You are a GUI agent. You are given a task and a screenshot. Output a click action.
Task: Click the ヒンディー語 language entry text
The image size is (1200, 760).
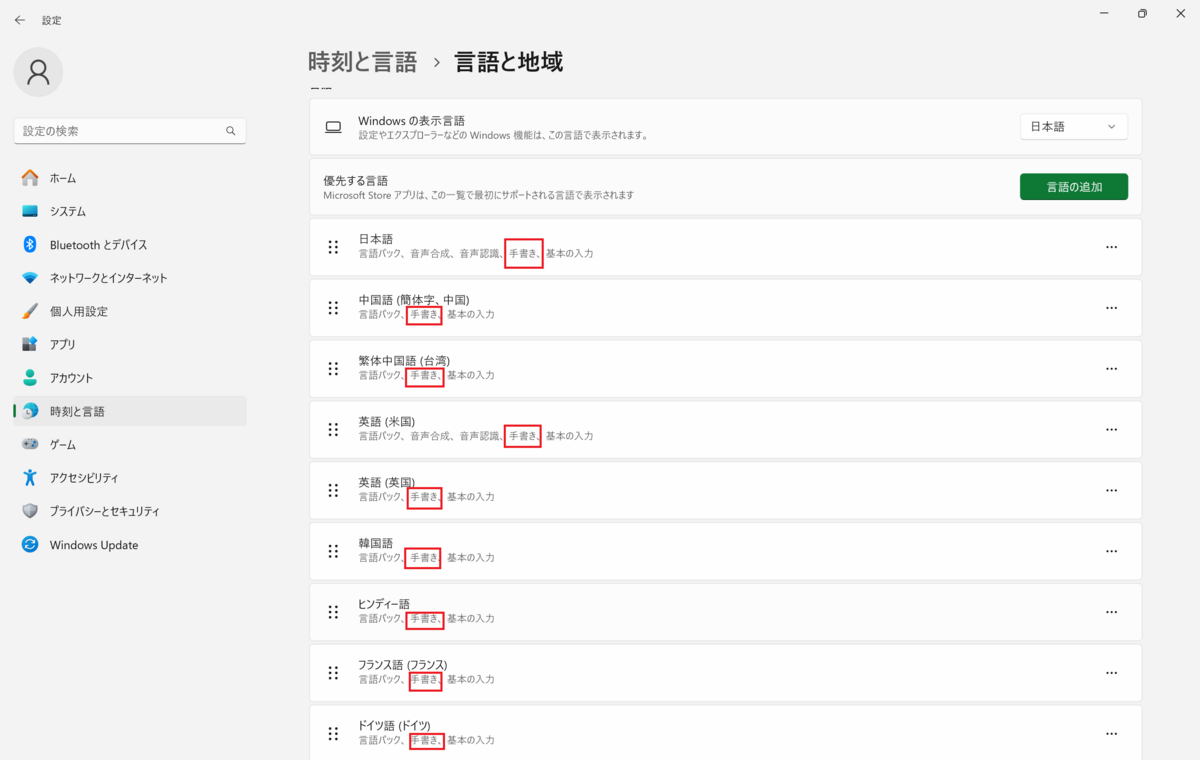coord(384,604)
